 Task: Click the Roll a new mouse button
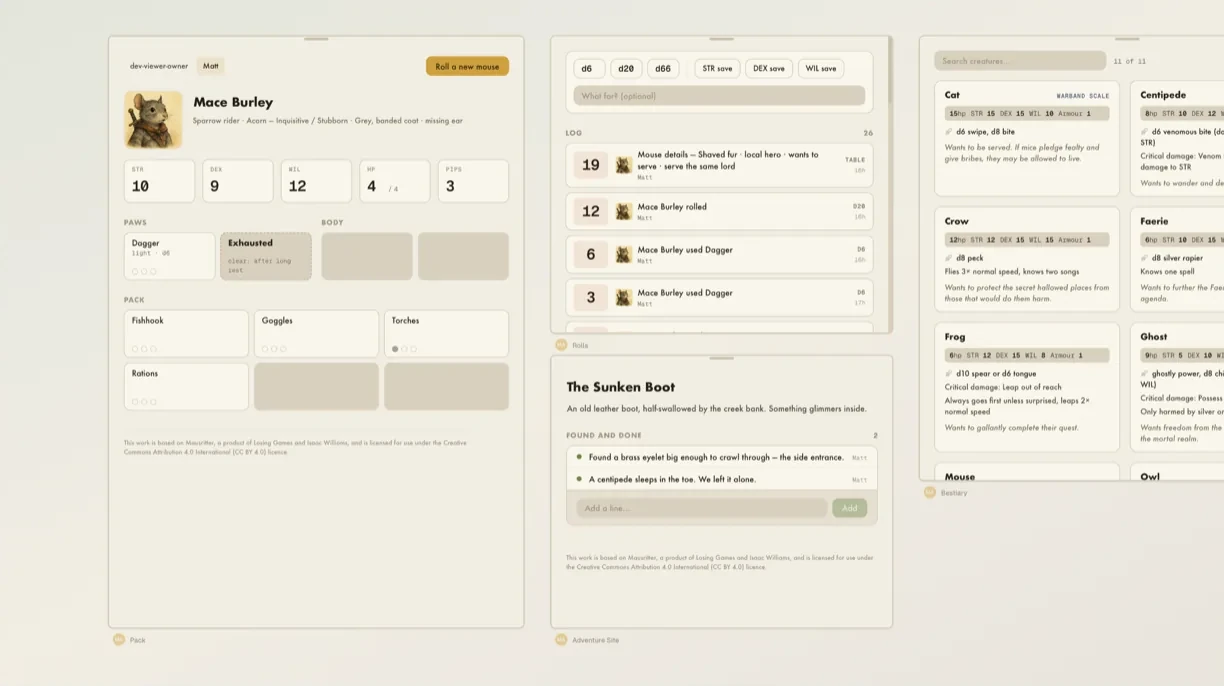coord(467,67)
